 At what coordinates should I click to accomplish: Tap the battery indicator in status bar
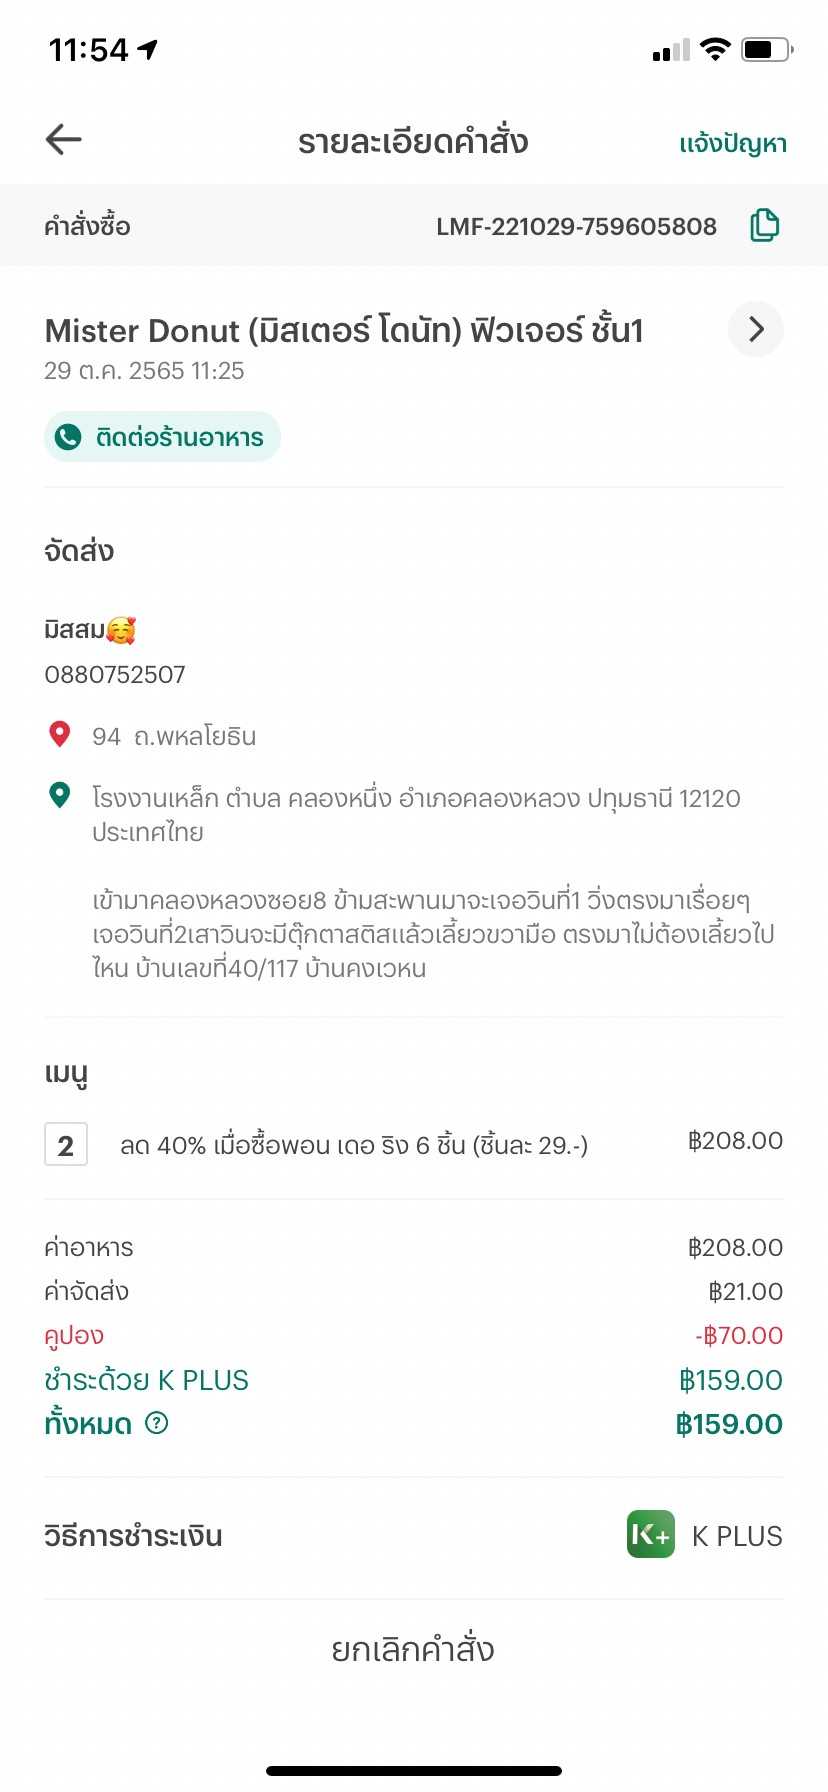766,49
